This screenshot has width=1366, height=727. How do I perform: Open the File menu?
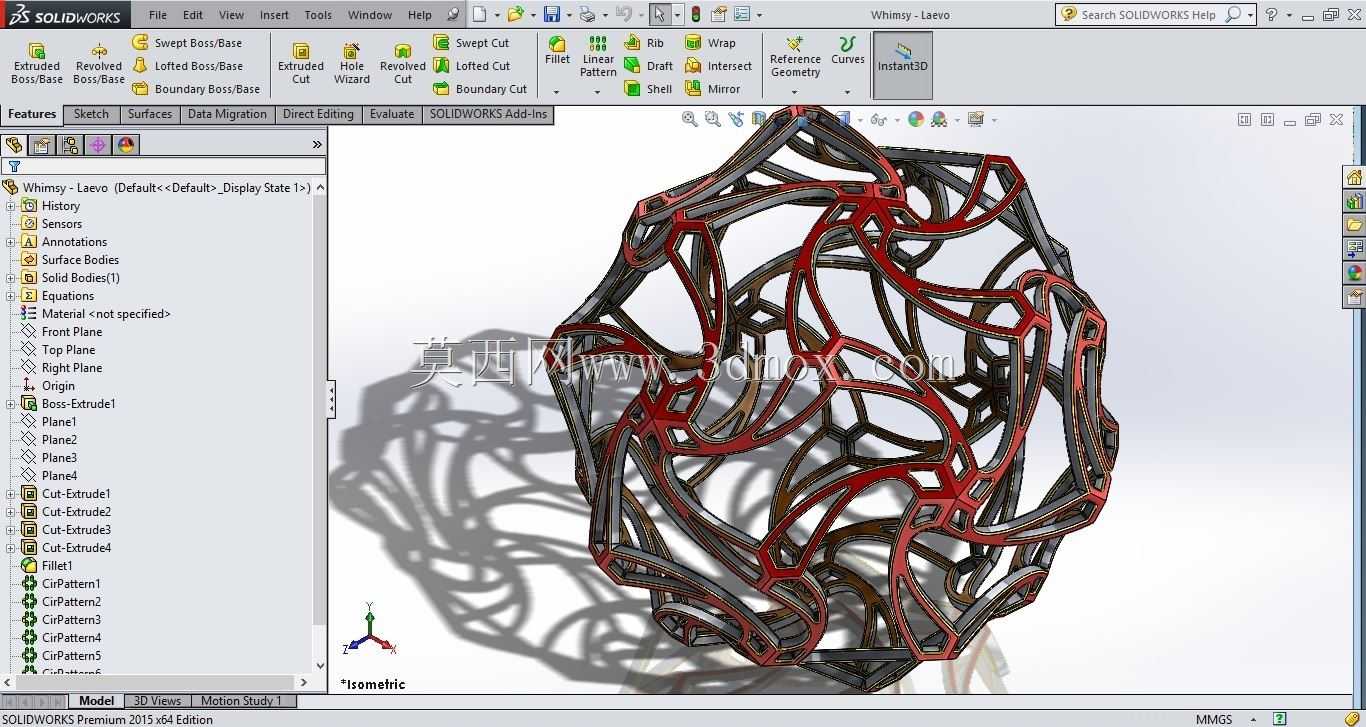tap(158, 15)
